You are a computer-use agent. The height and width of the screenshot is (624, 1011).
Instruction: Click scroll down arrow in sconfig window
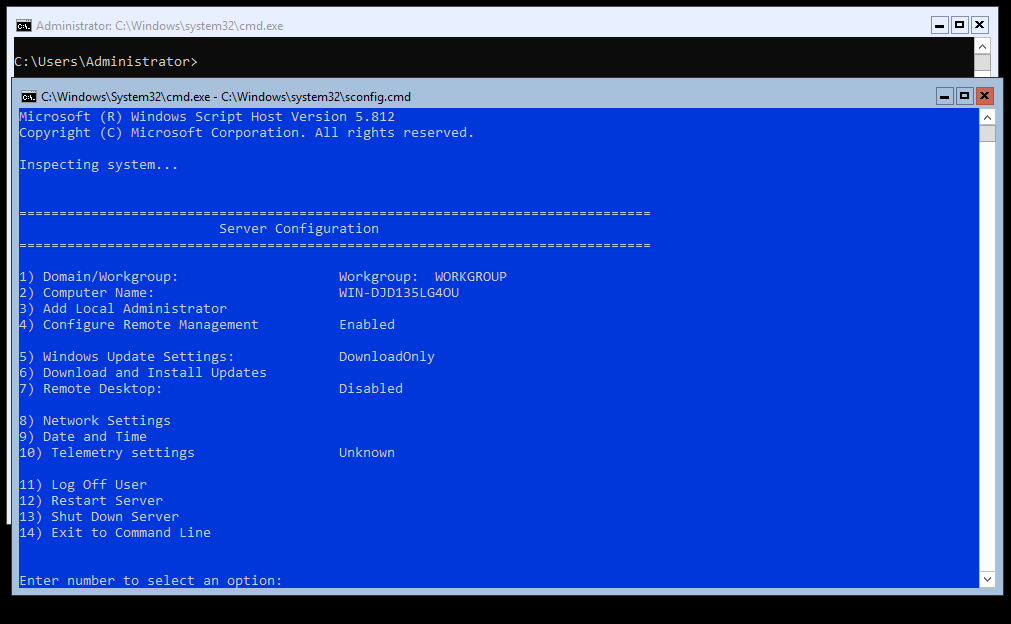coord(987,579)
